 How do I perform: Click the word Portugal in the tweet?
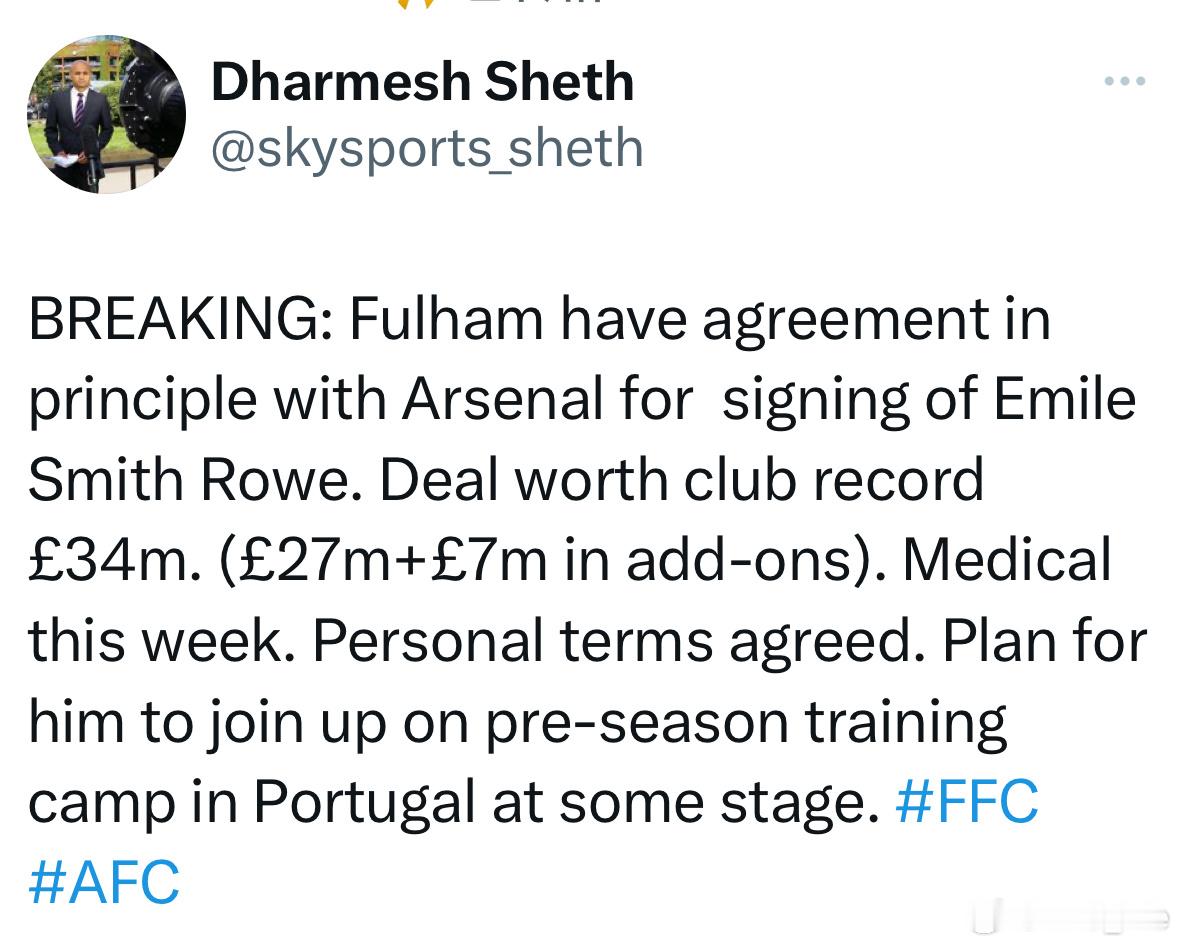point(364,802)
